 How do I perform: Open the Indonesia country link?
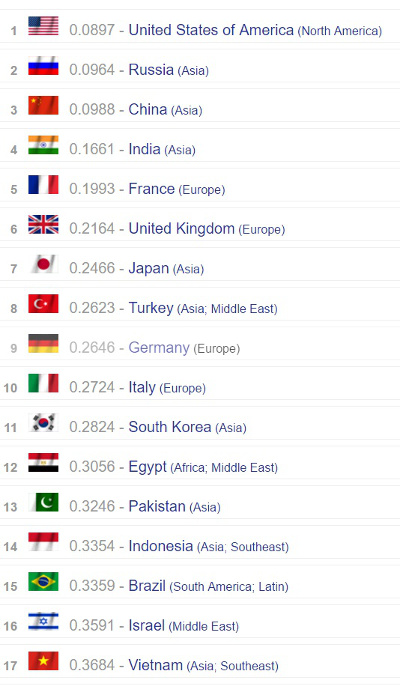click(161, 546)
